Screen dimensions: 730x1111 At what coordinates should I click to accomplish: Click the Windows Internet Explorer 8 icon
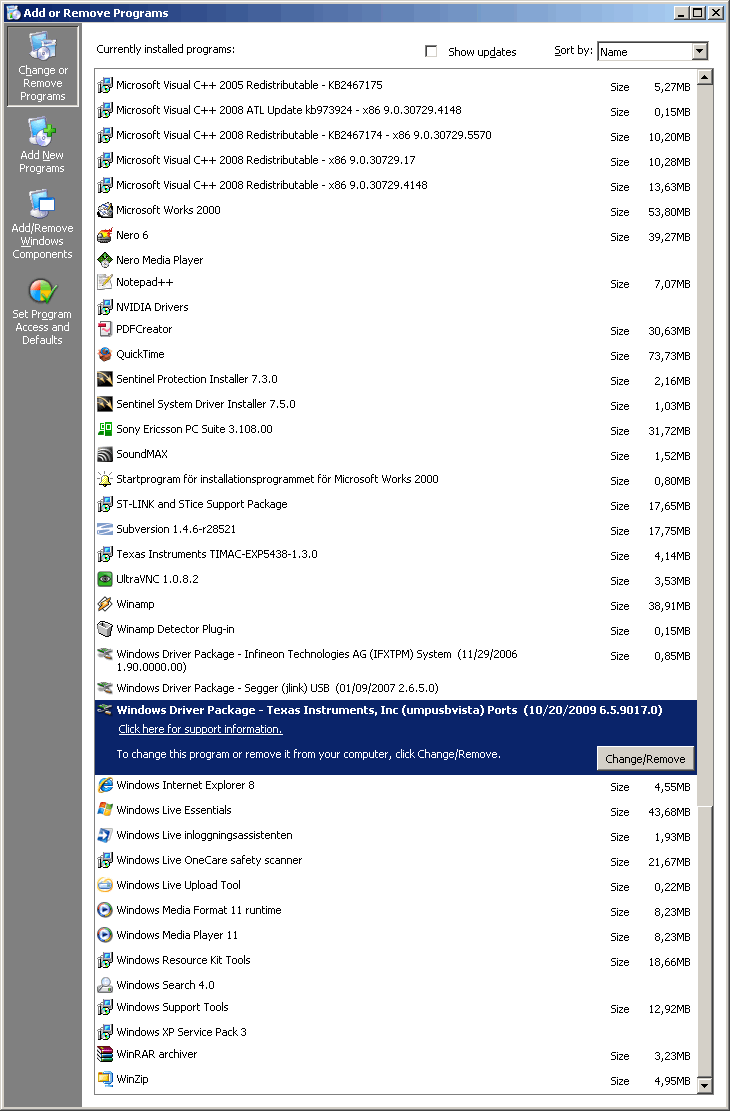(105, 785)
